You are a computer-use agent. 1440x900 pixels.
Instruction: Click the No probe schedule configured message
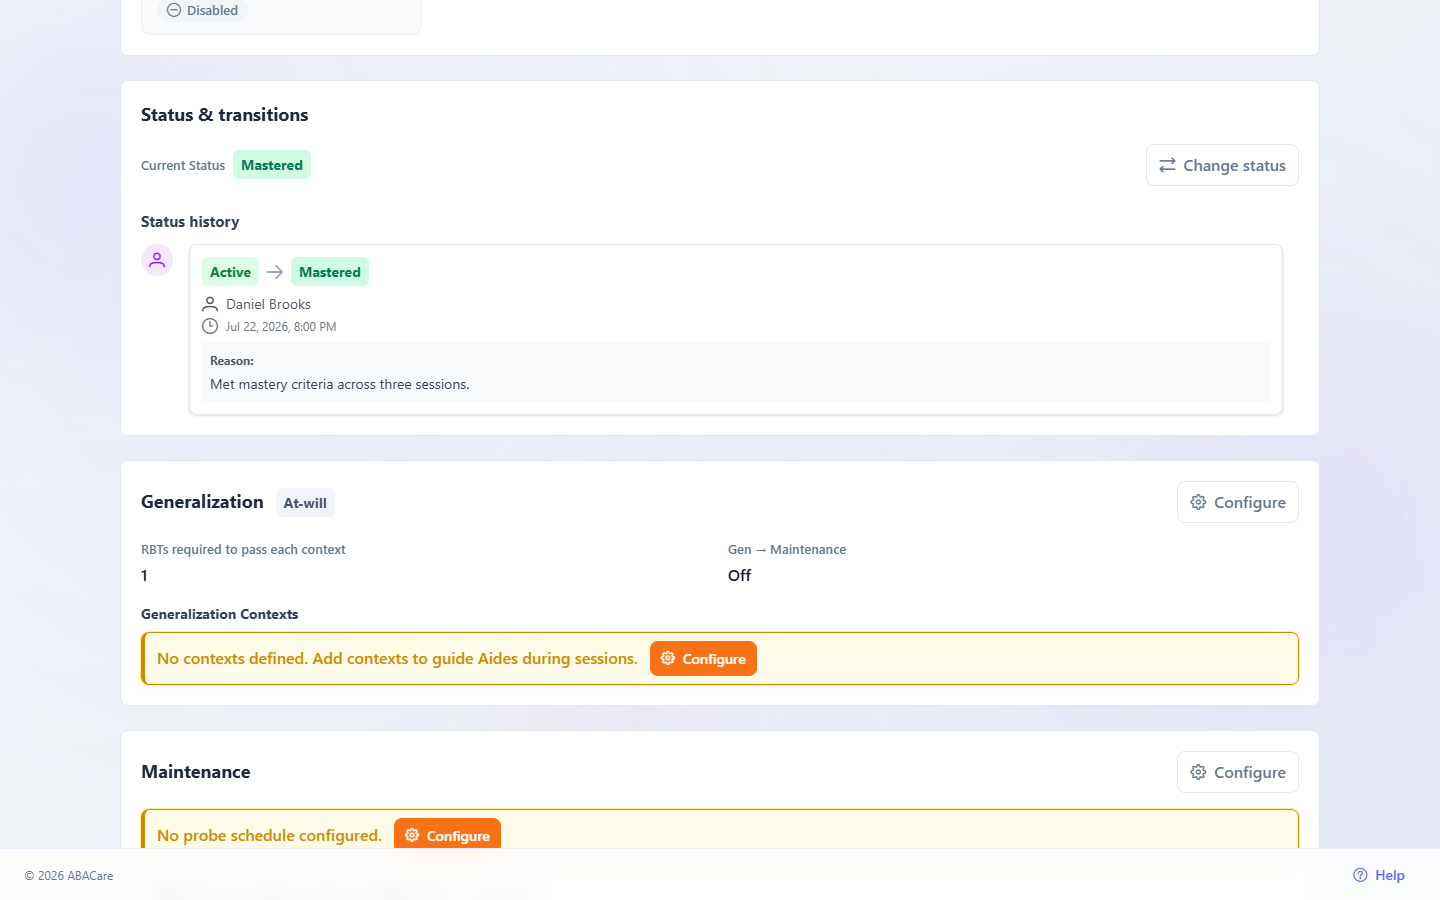269,835
